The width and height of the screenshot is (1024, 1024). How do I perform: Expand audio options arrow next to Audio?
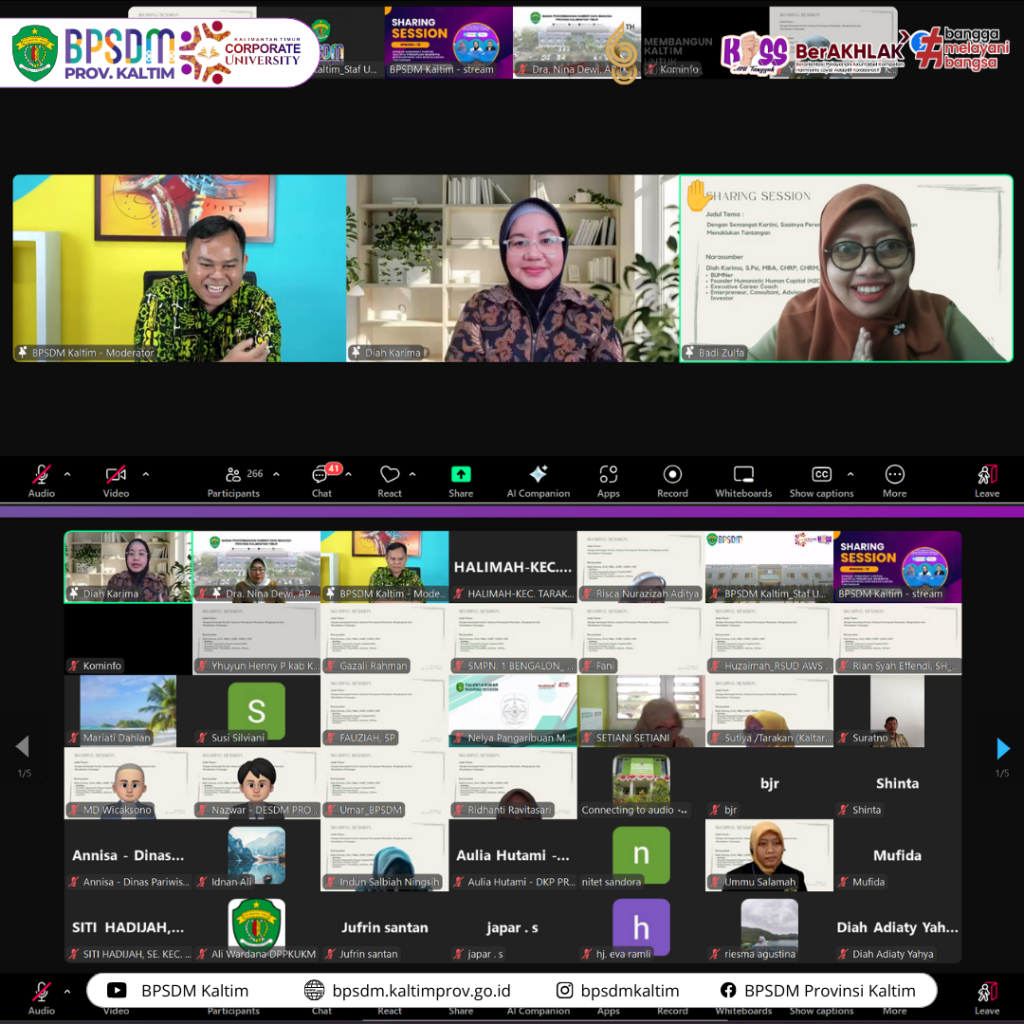[67, 474]
